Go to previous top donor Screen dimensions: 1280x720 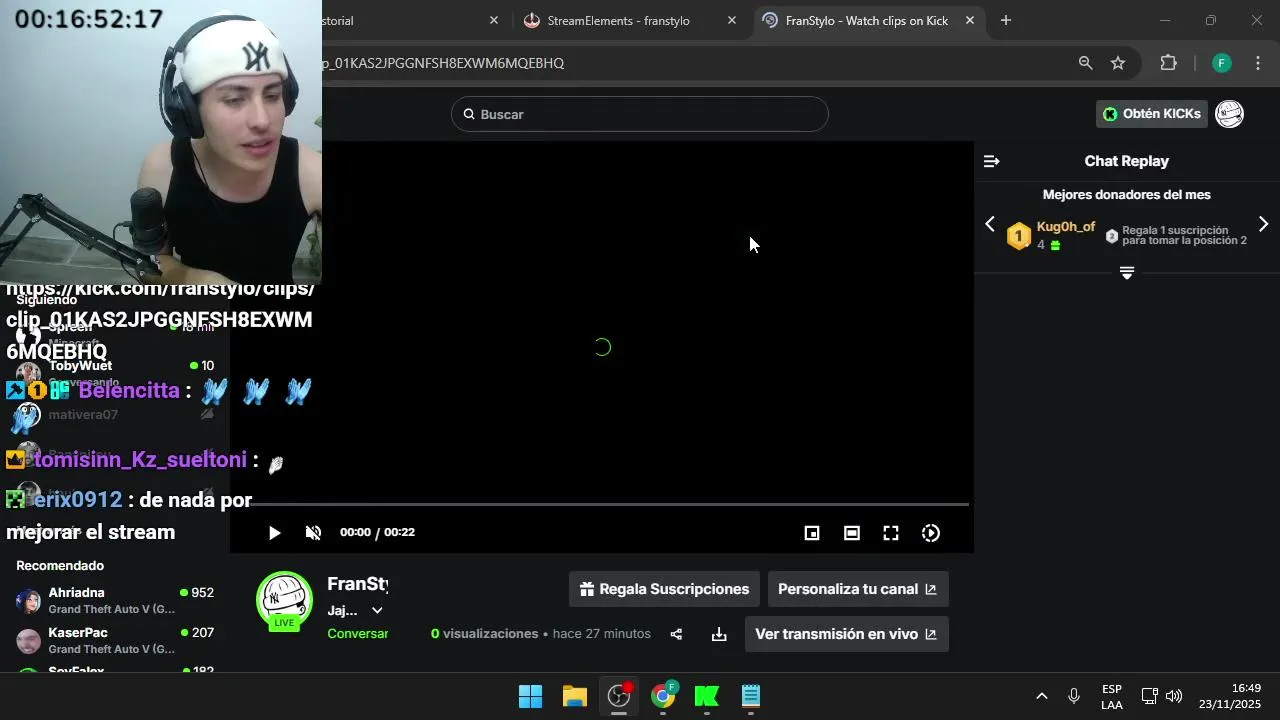click(x=990, y=224)
